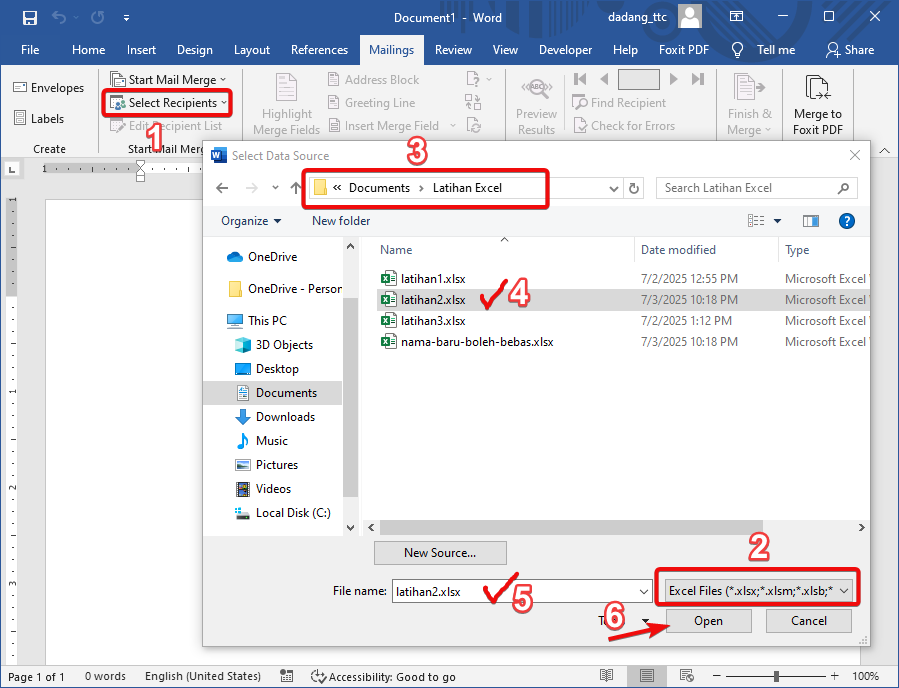The width and height of the screenshot is (899, 688).
Task: Click the dadang_ttc account picture
Action: point(690,17)
